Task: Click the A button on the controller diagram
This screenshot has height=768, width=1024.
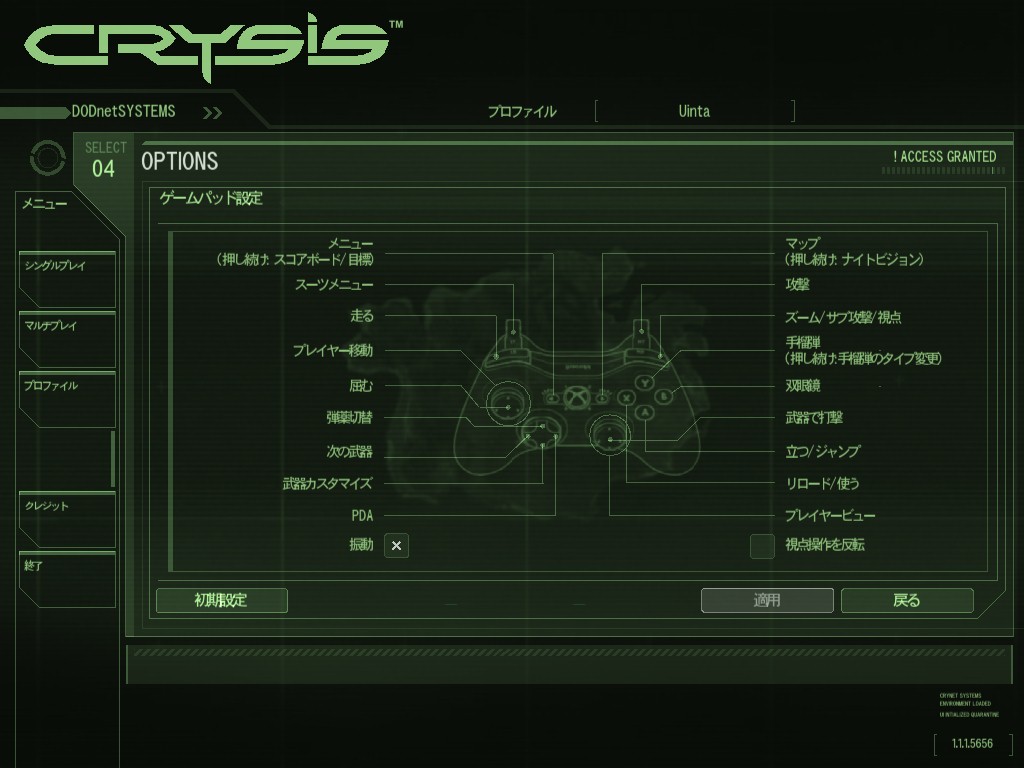Action: pyautogui.click(x=645, y=412)
